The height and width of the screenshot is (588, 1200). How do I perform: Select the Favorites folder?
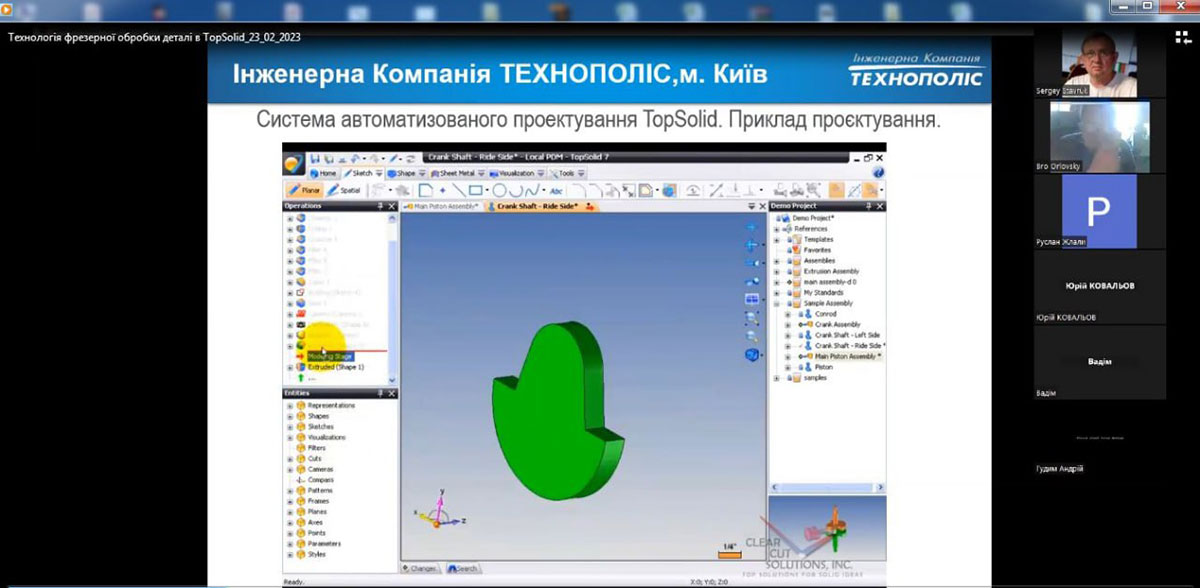(817, 250)
